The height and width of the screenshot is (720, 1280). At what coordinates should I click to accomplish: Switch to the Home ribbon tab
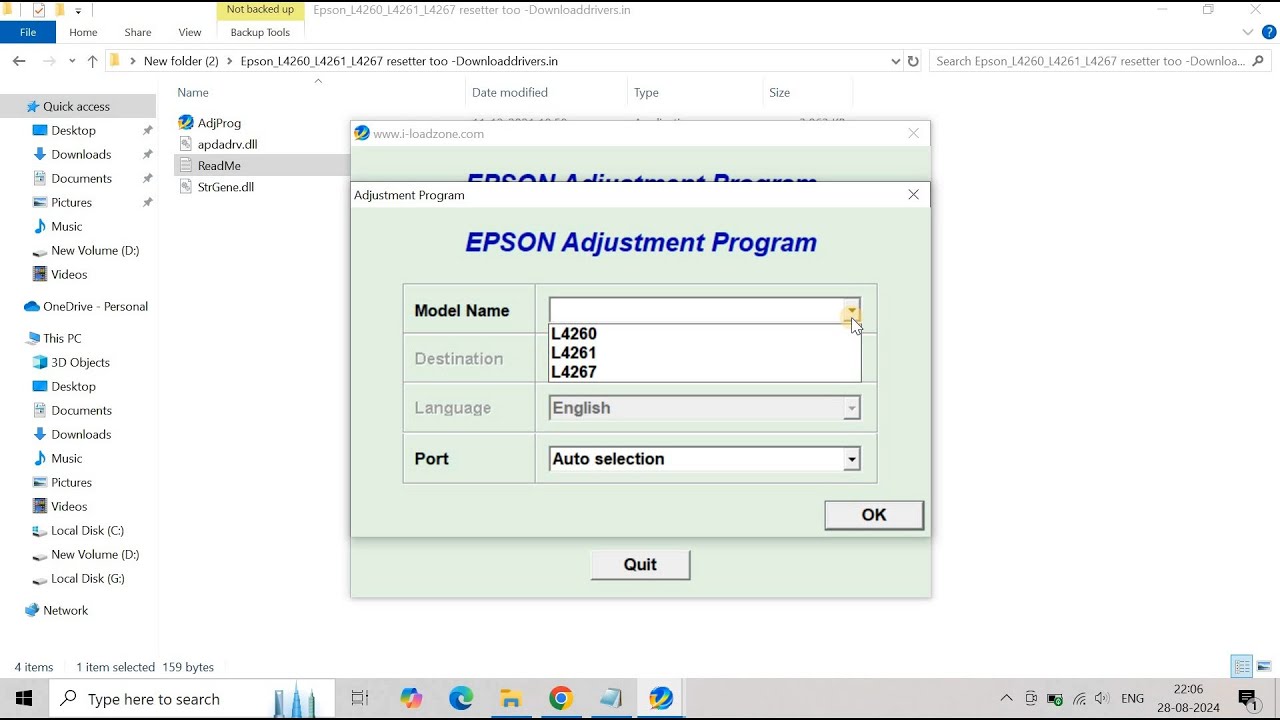coord(83,32)
